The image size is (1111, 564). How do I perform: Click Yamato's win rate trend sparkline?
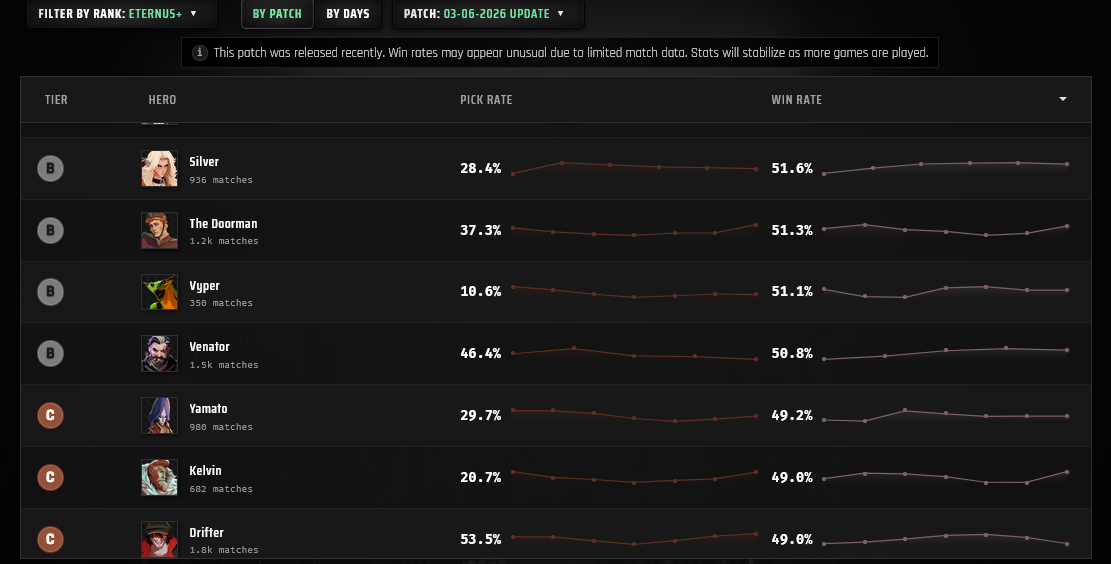[x=946, y=416]
